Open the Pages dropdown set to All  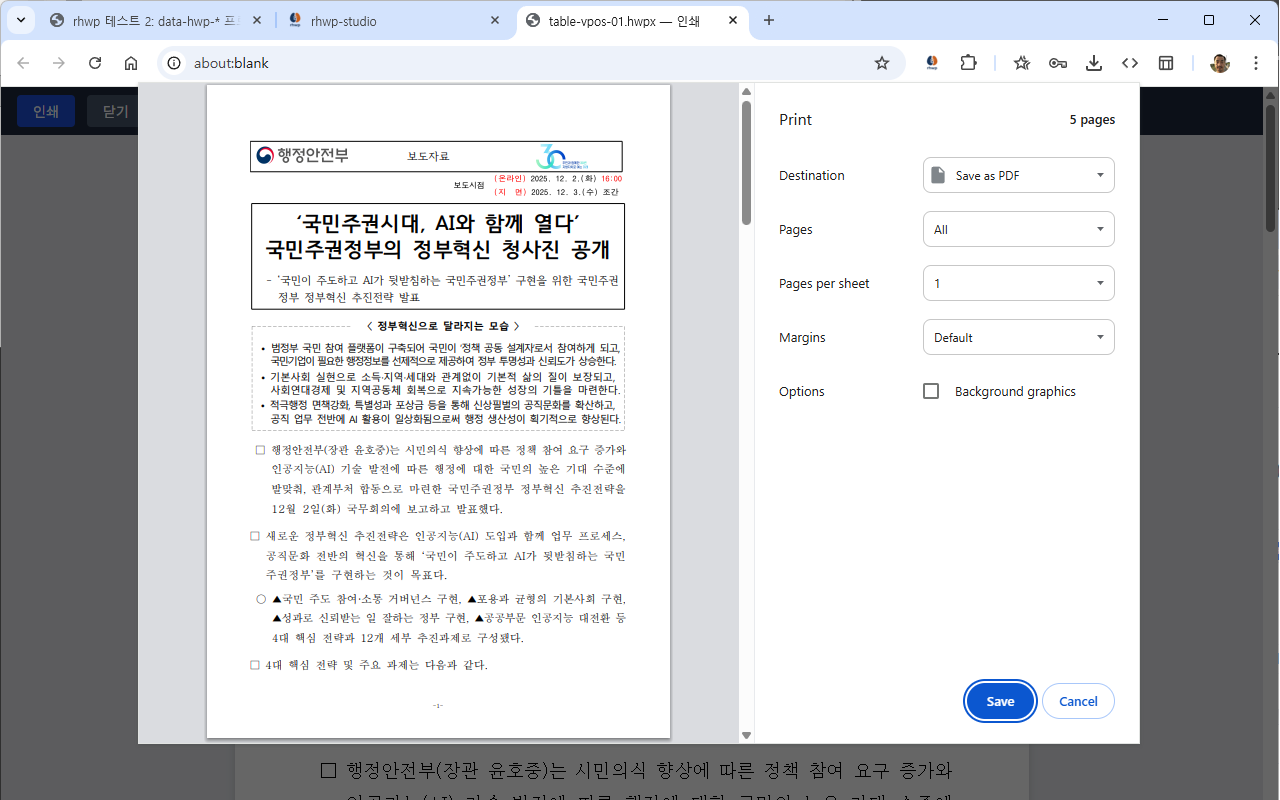(x=1018, y=229)
